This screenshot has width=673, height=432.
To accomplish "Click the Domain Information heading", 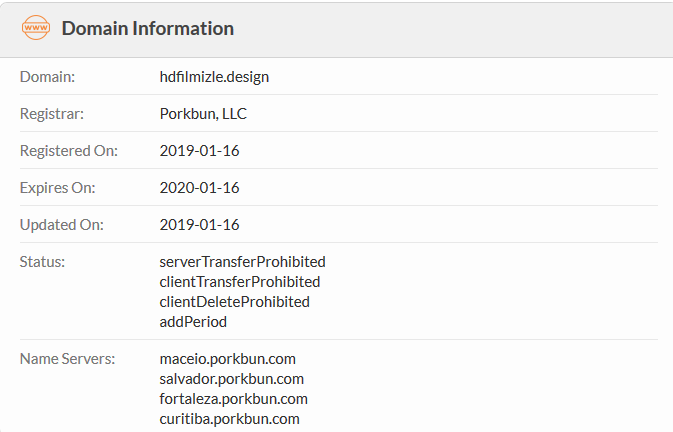I will pyautogui.click(x=148, y=28).
